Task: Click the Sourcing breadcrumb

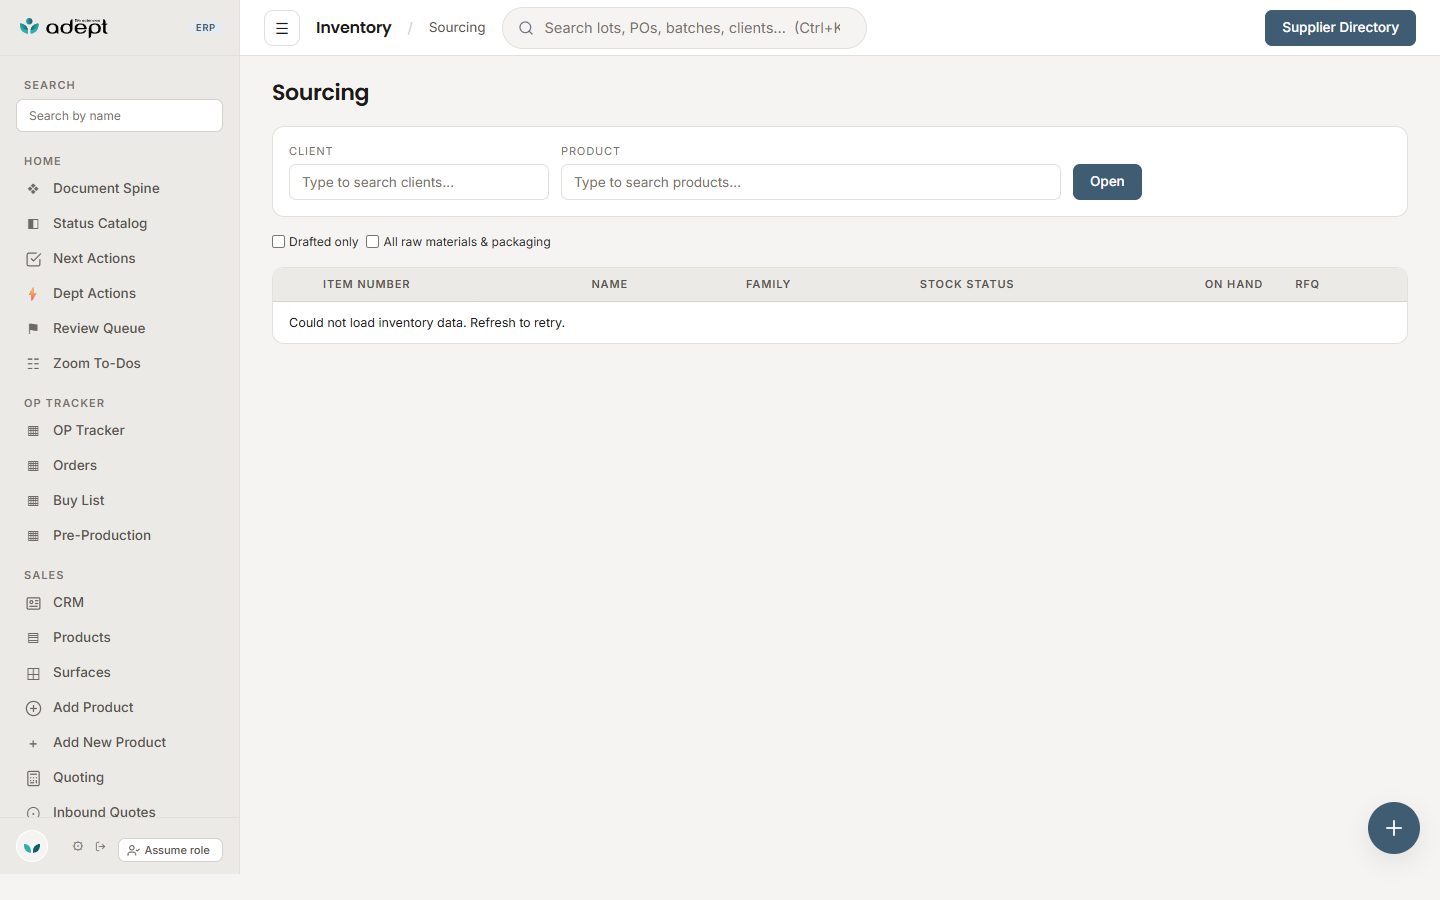Action: pos(457,28)
